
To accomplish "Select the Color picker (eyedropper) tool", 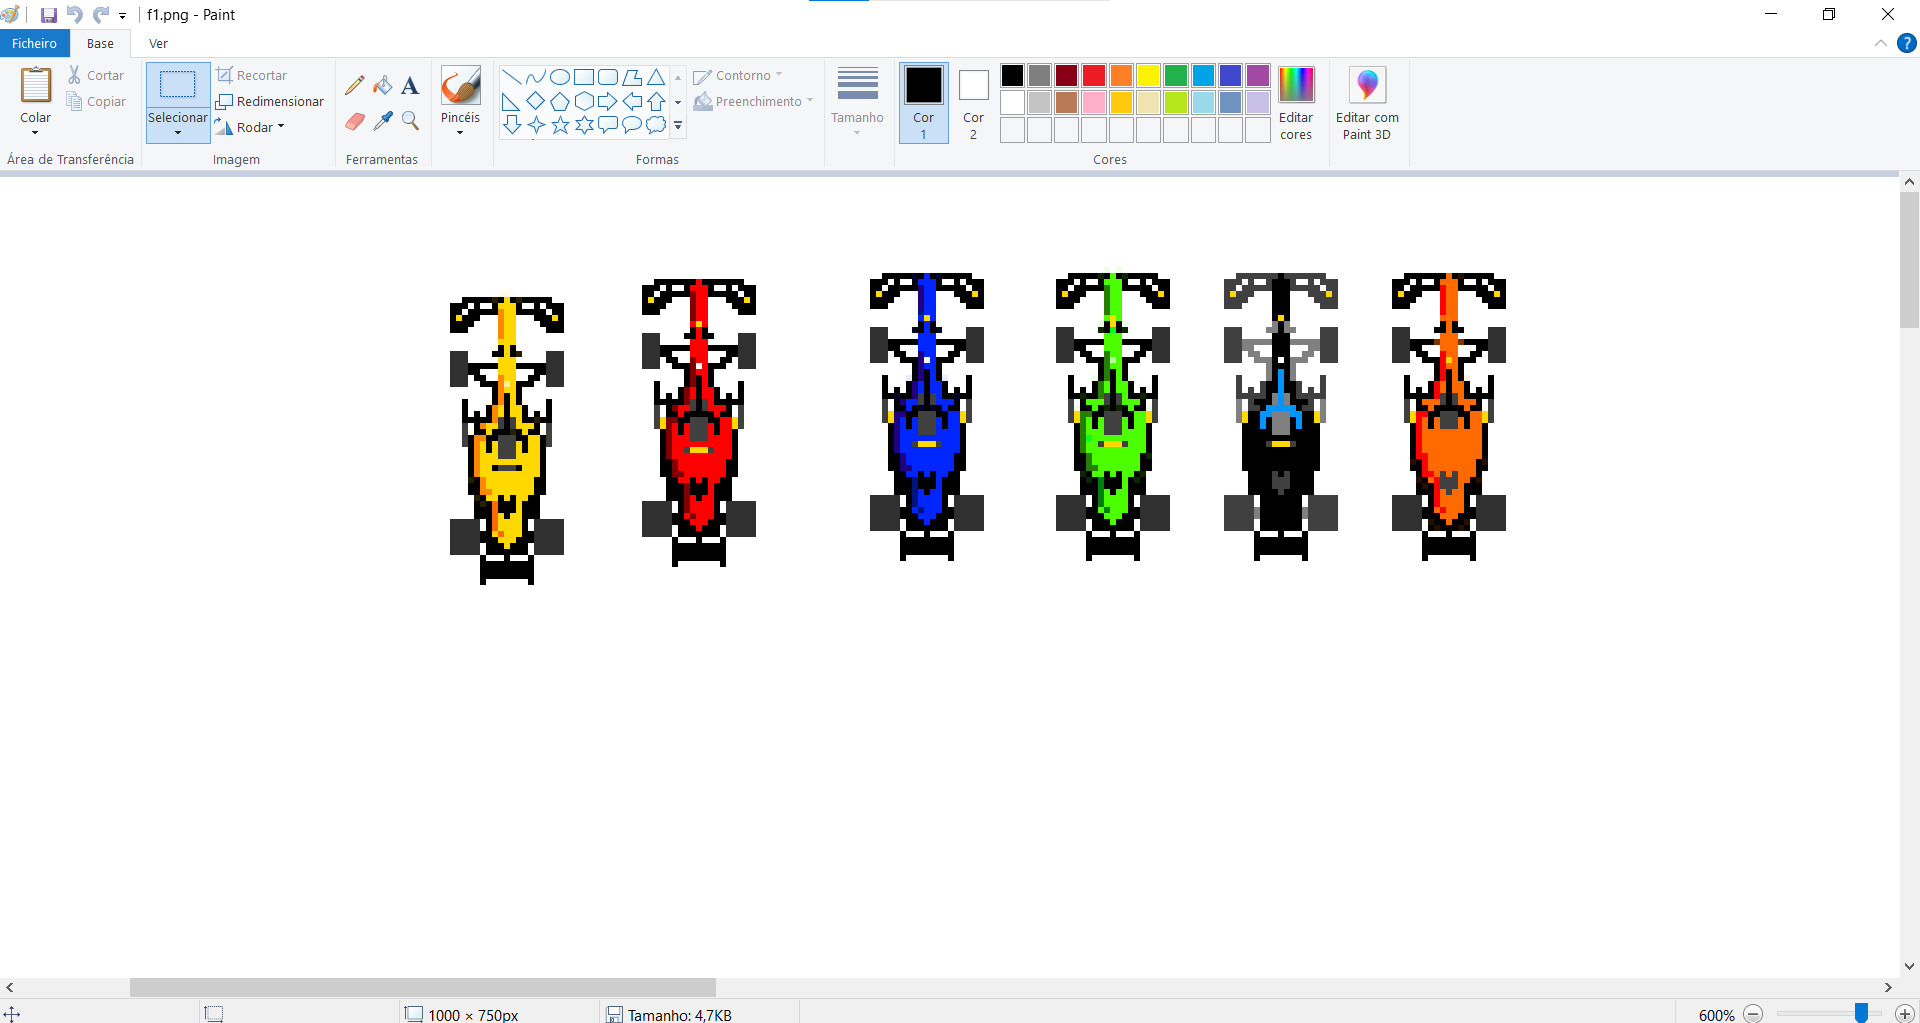I will pos(383,121).
